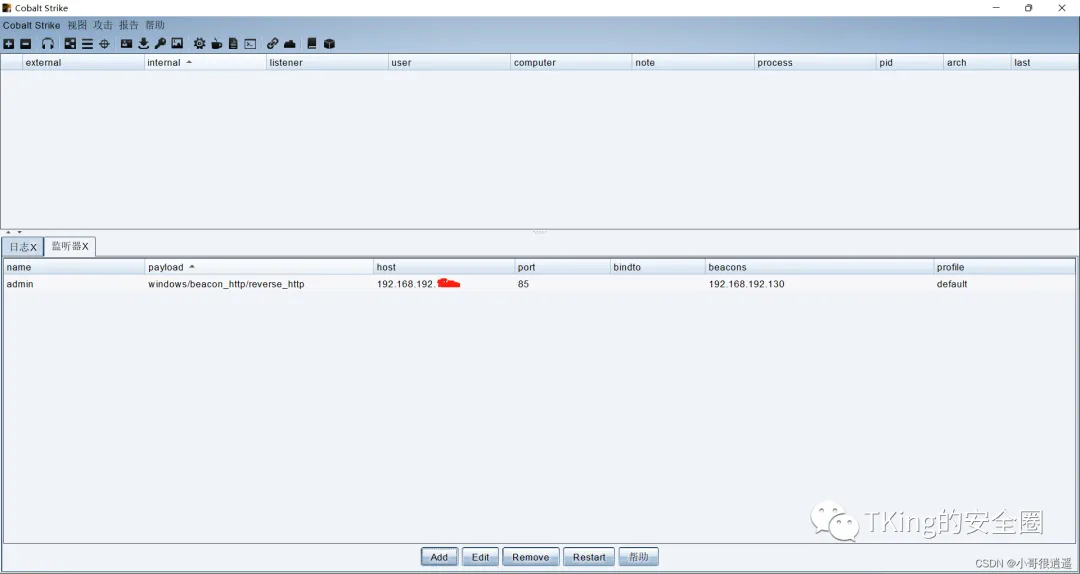Switch to session table view icon

pyautogui.click(x=87, y=43)
